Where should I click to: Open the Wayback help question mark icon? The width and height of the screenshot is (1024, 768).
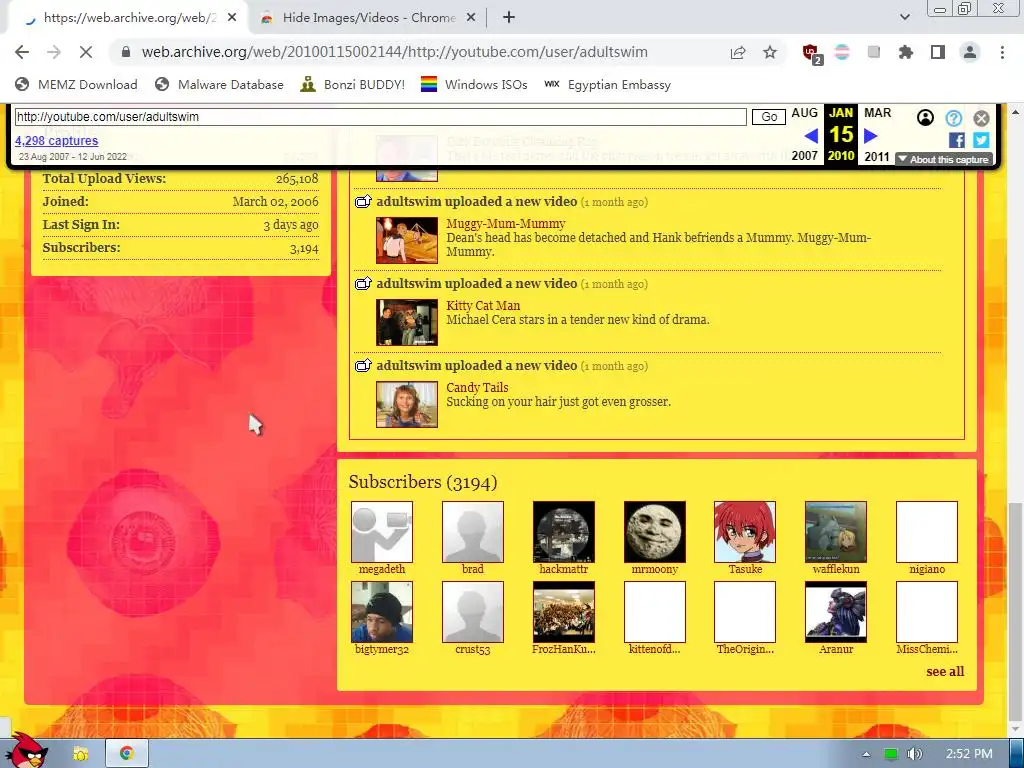(953, 118)
